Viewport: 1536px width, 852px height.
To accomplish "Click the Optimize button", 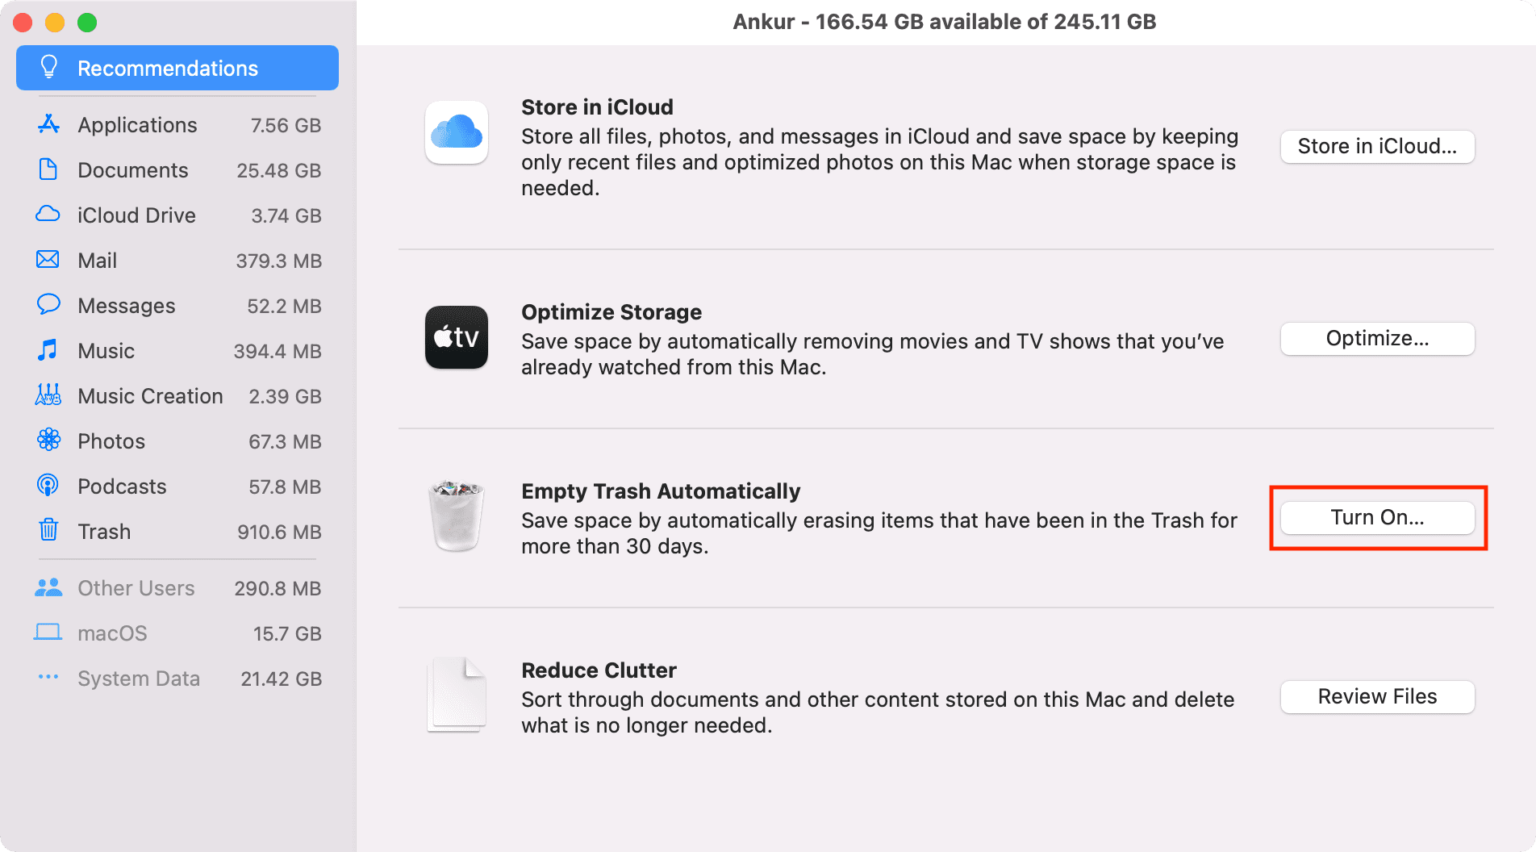I will 1377,339.
